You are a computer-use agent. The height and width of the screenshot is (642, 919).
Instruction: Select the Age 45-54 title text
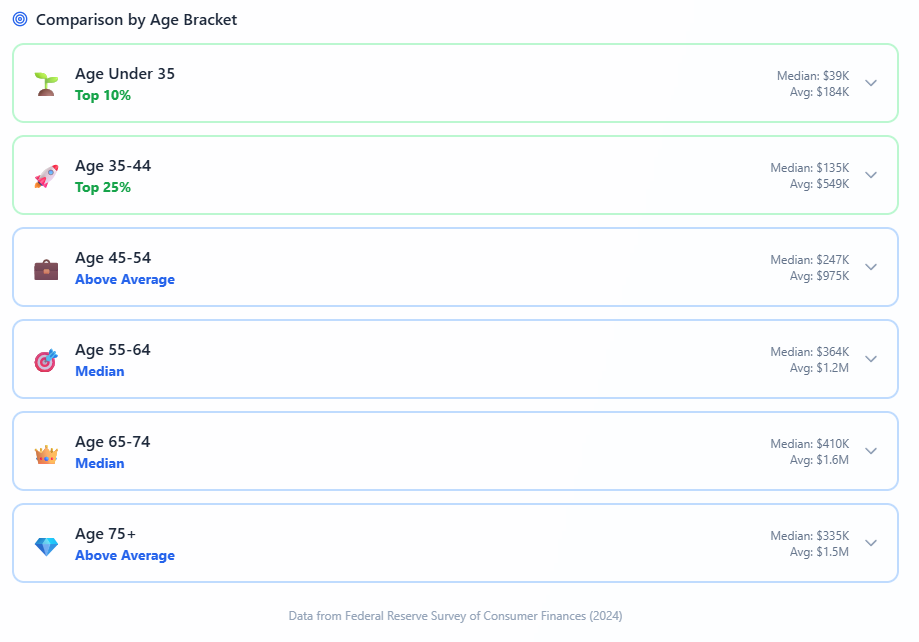tap(113, 258)
